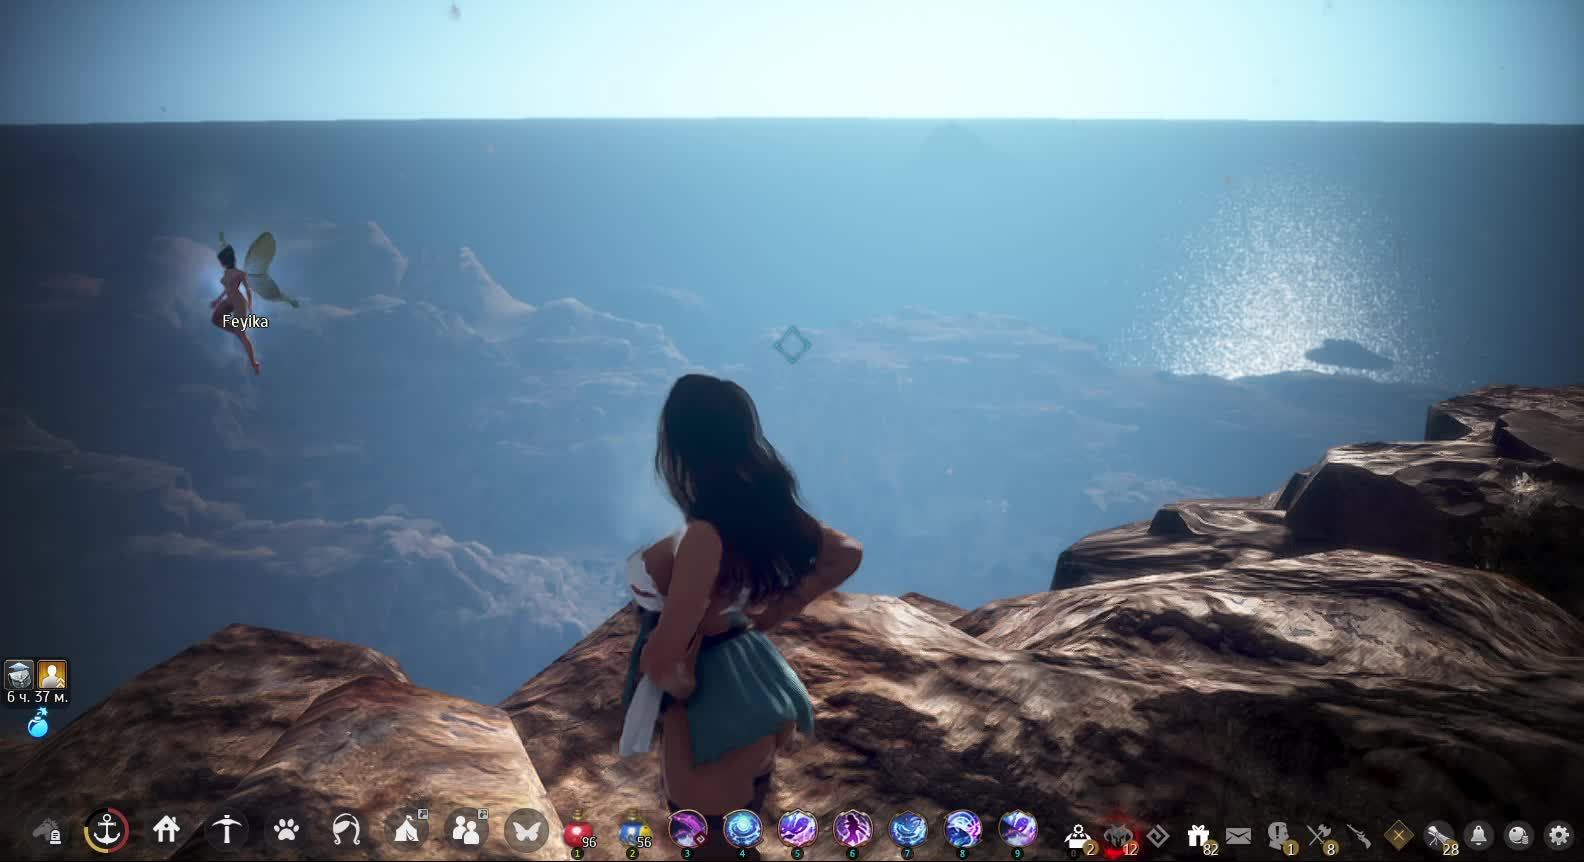Open the two-people party icon
Viewport: 1584px width, 862px height.
466,829
